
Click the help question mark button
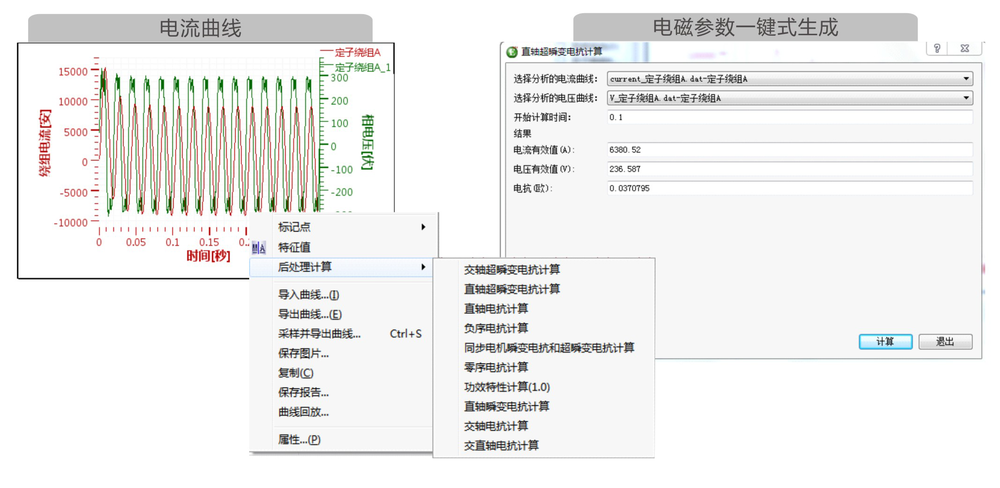pyautogui.click(x=936, y=48)
